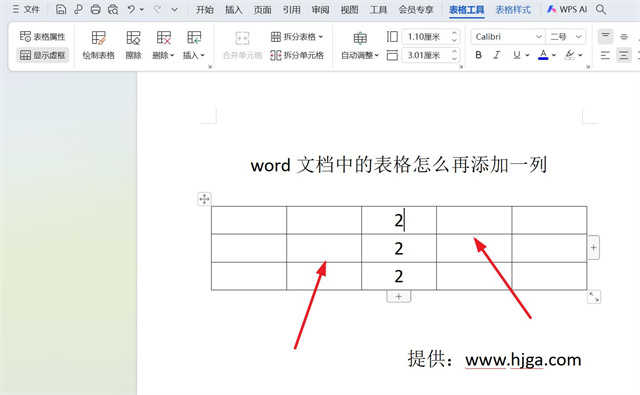Toggle 显示虚框 gridlines display
Screen dimensions: 640x395
[x=42, y=55]
